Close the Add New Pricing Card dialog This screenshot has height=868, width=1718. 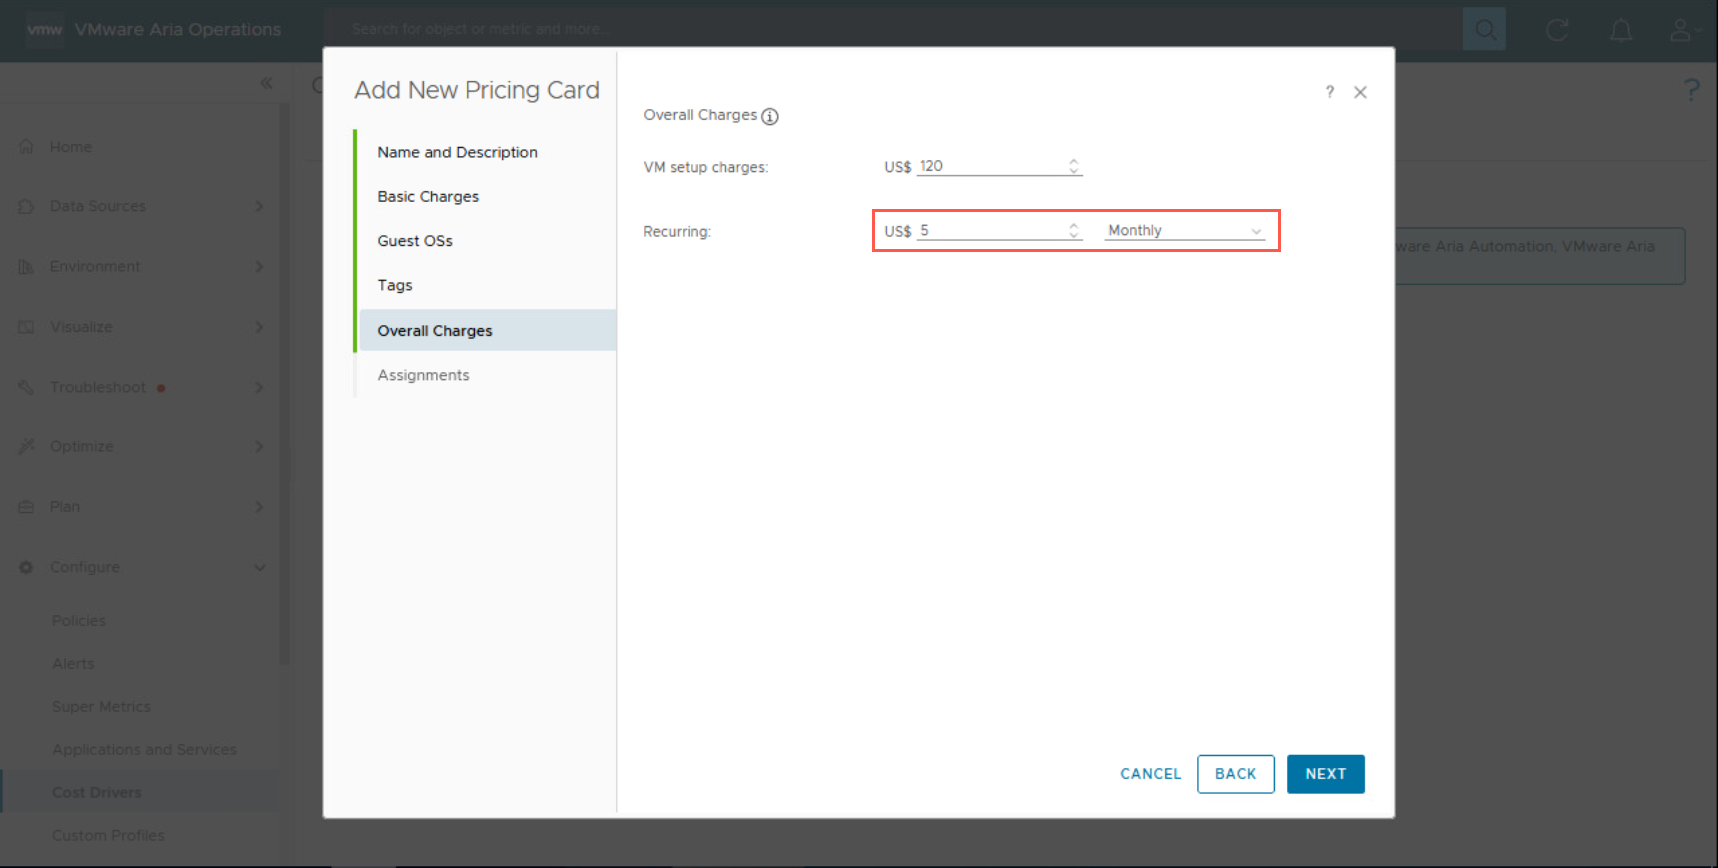[x=1360, y=92]
